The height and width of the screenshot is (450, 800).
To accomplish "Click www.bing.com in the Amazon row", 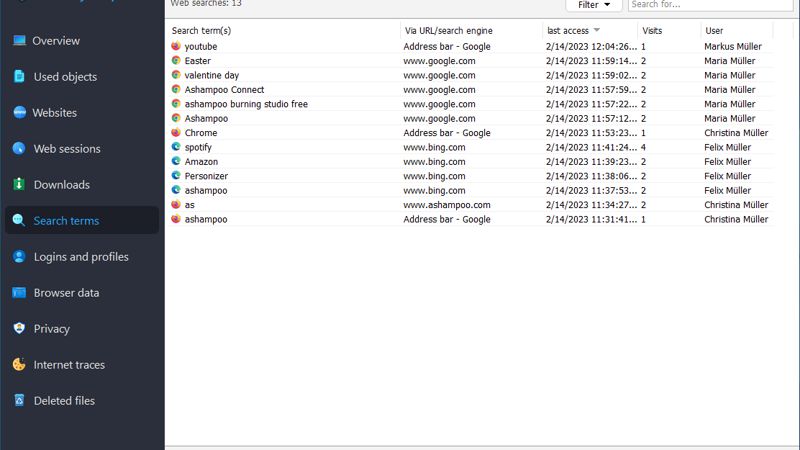I will point(434,162).
